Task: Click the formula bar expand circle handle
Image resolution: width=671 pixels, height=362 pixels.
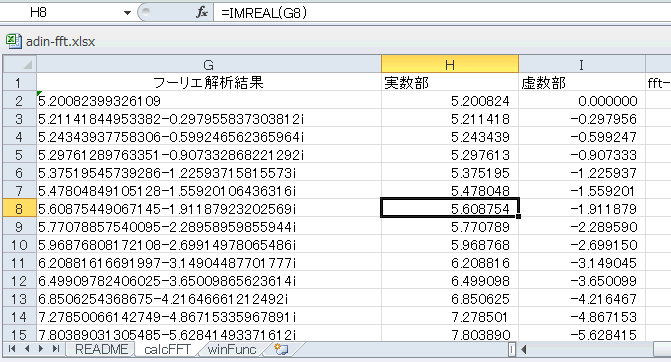Action: click(x=146, y=12)
